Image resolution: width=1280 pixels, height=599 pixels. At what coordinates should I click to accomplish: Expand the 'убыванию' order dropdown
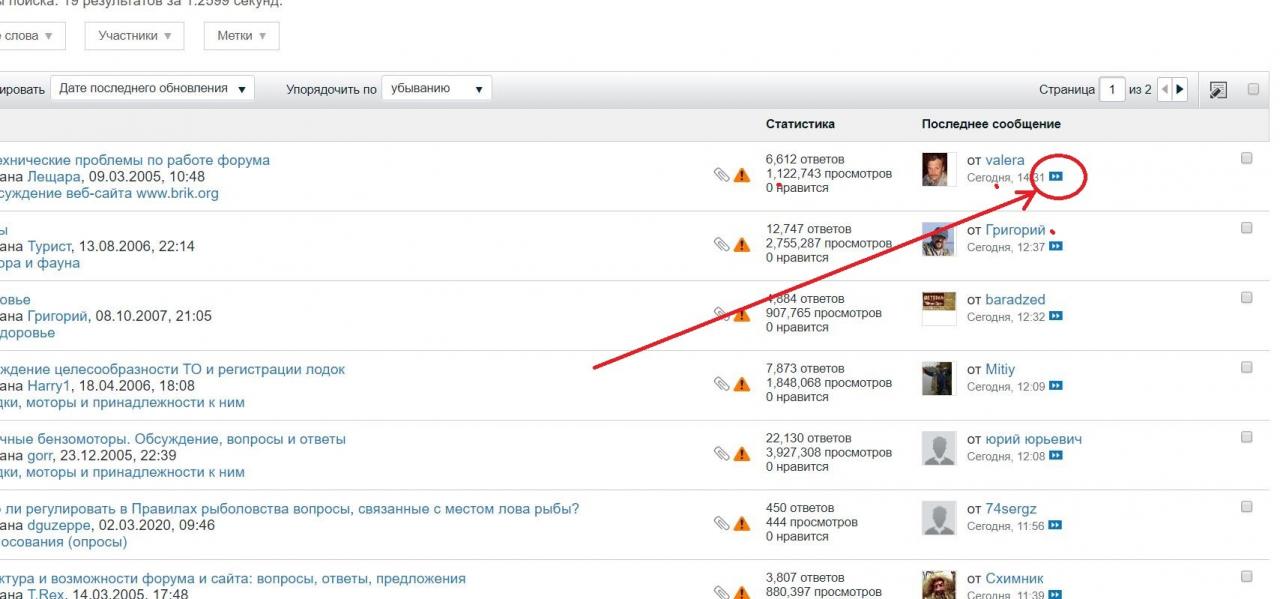pos(437,89)
